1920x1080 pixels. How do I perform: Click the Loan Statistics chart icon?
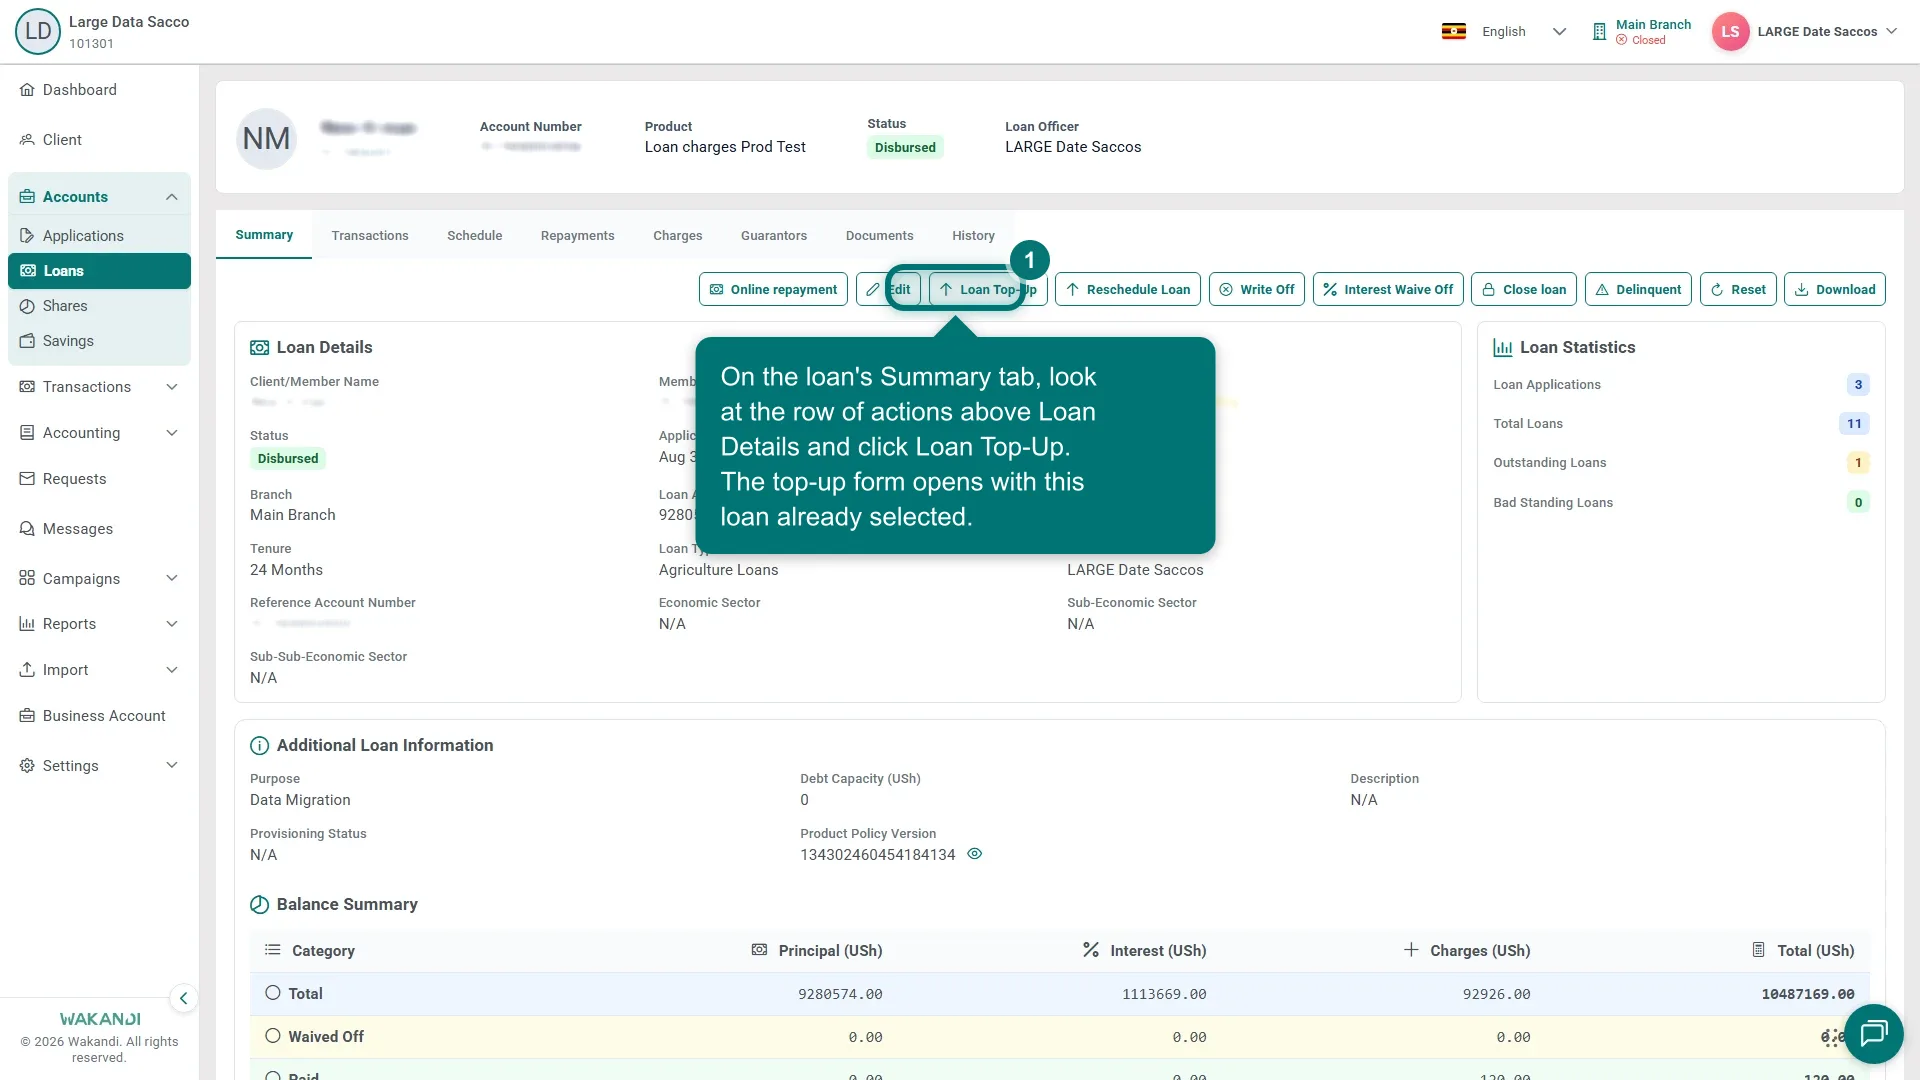pyautogui.click(x=1502, y=348)
